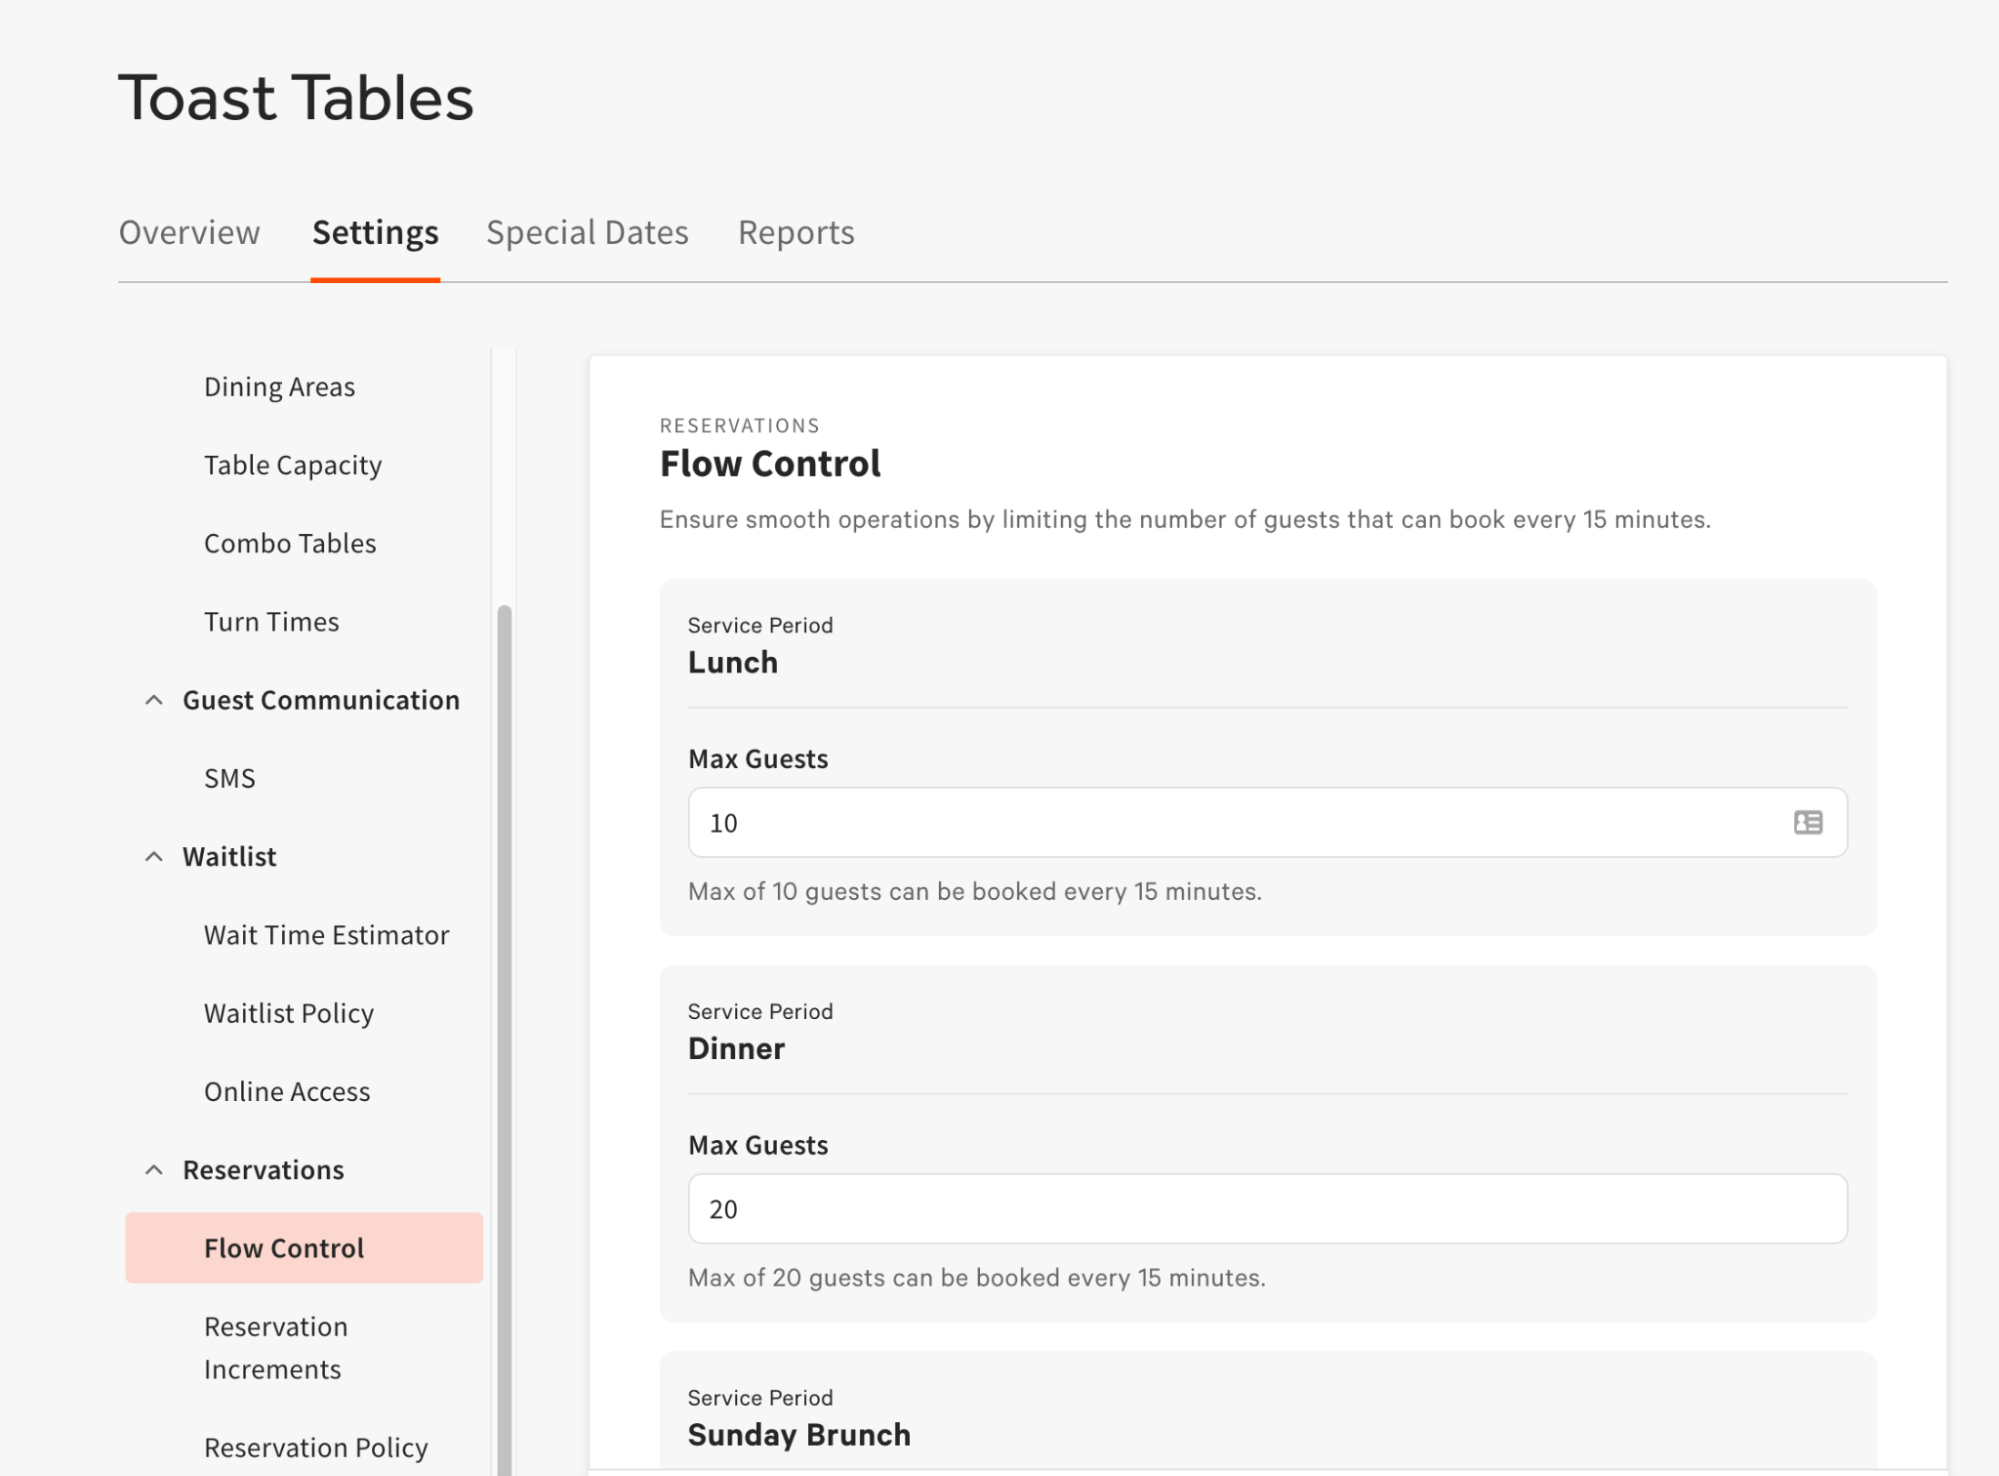Open SMS settings under Guest Communication
The width and height of the screenshot is (1999, 1476).
click(229, 777)
